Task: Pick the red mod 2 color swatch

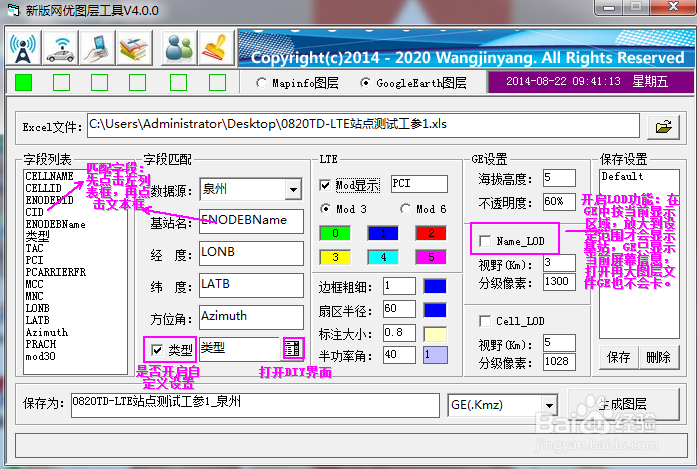Action: (x=431, y=233)
